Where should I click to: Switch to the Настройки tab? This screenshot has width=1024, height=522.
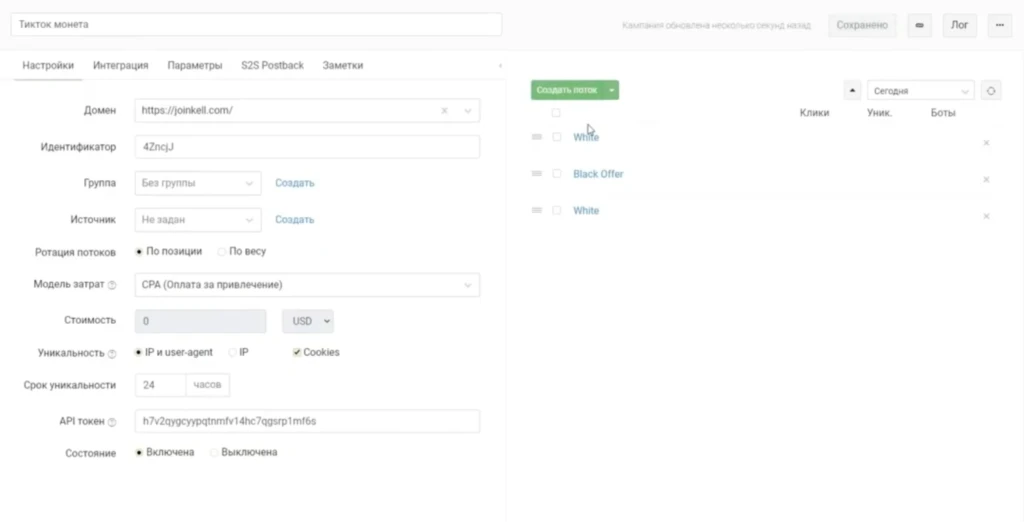[48, 65]
